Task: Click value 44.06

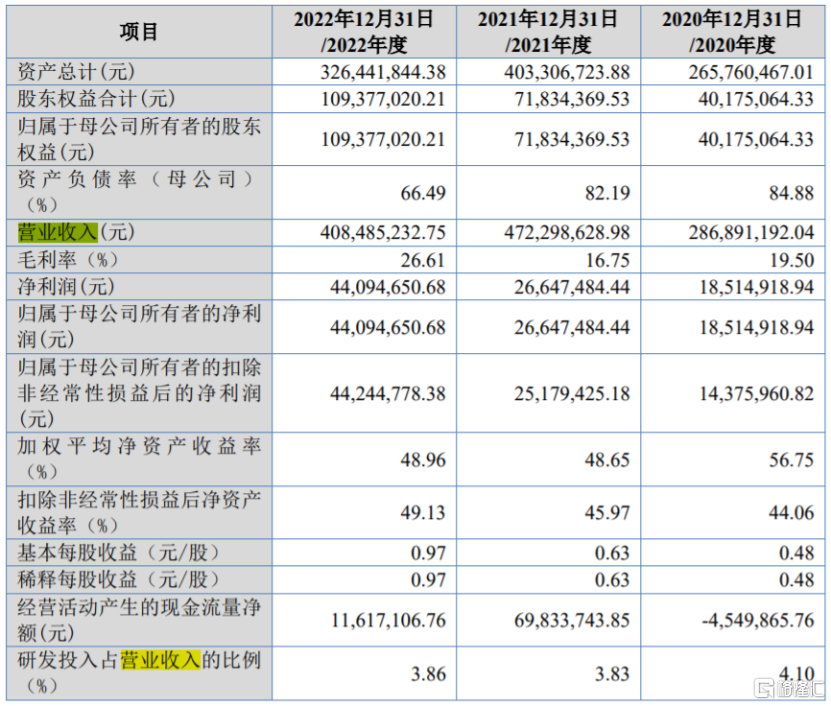Action: pos(791,513)
